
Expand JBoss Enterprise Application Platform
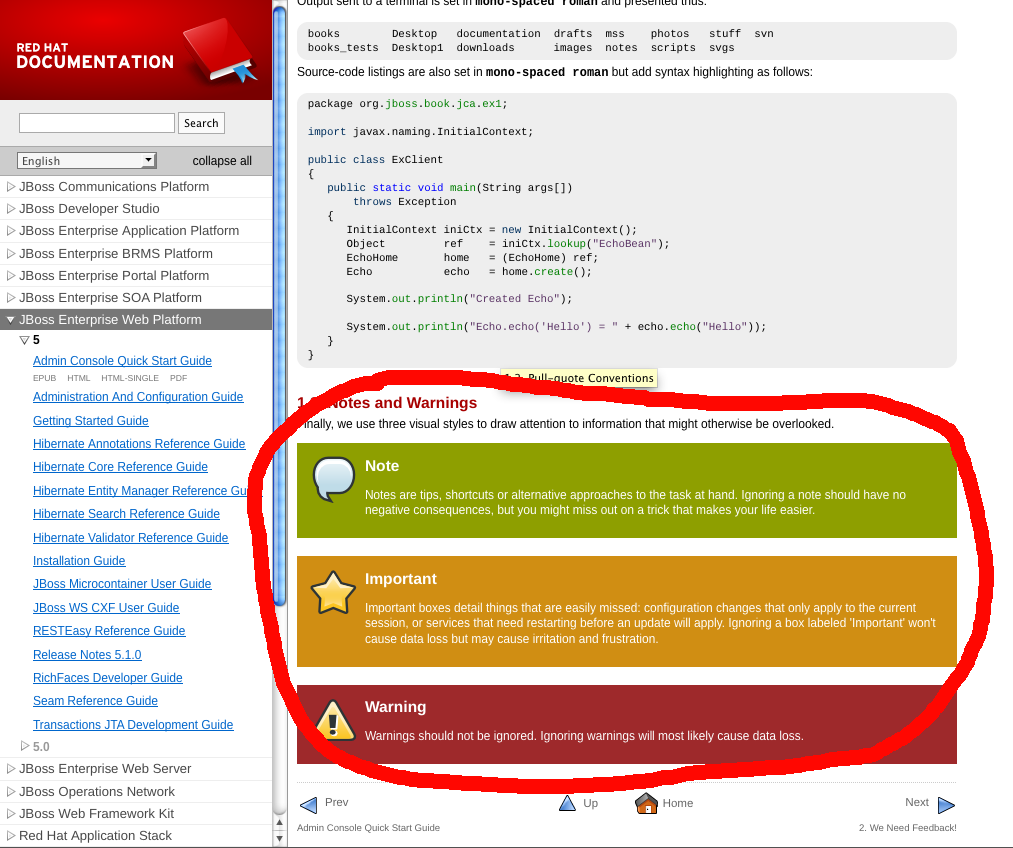(x=10, y=231)
